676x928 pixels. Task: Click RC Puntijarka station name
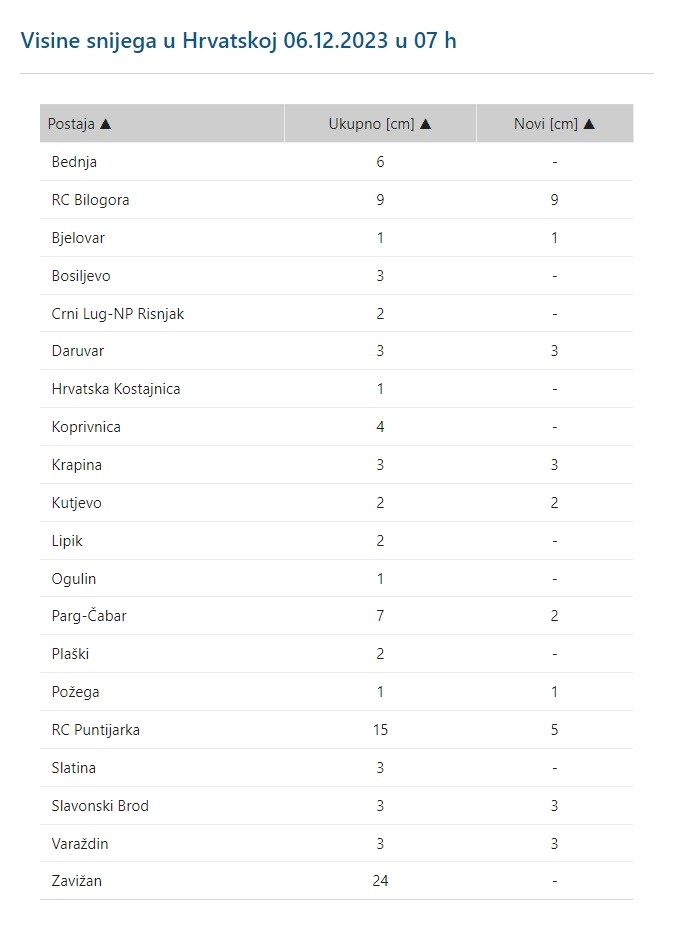pos(95,730)
